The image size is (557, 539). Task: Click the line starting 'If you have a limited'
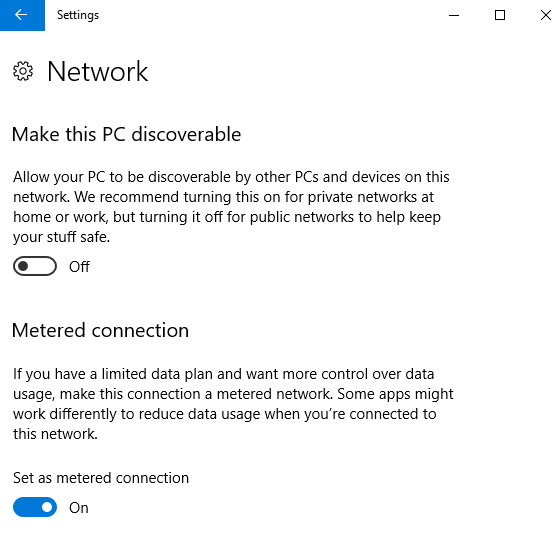(x=223, y=374)
